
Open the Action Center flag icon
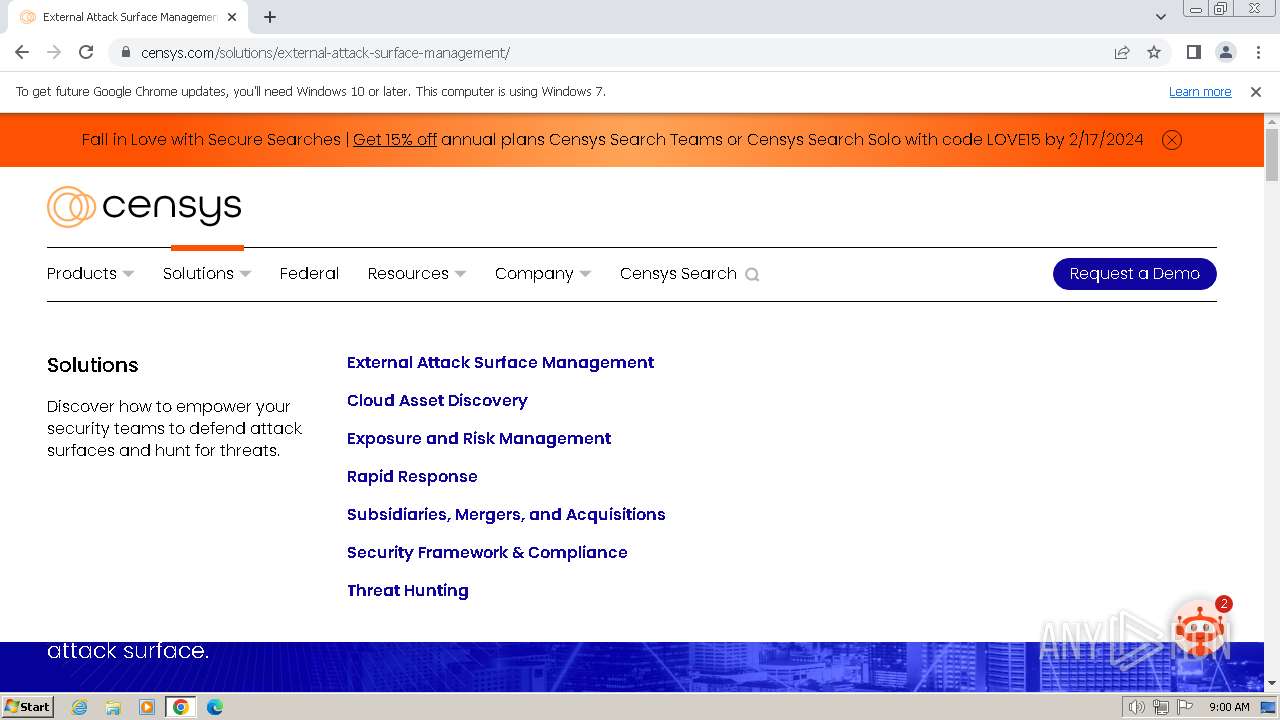point(1185,707)
